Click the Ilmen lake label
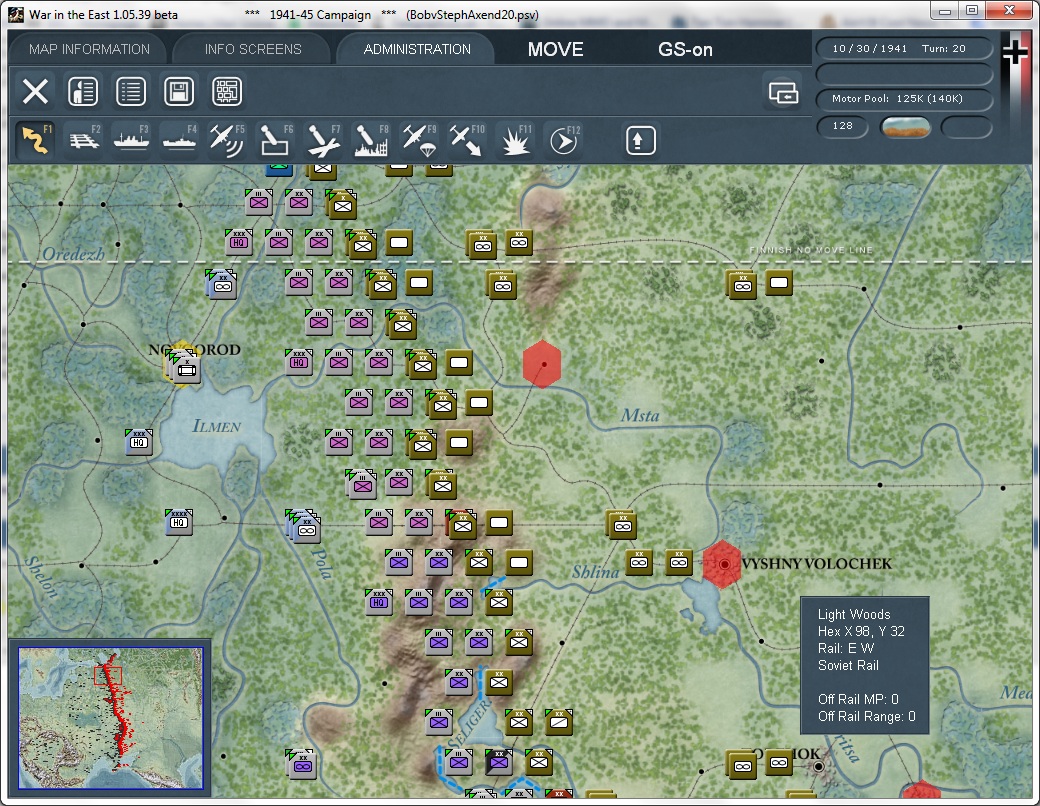Image resolution: width=1040 pixels, height=806 pixels. (216, 426)
